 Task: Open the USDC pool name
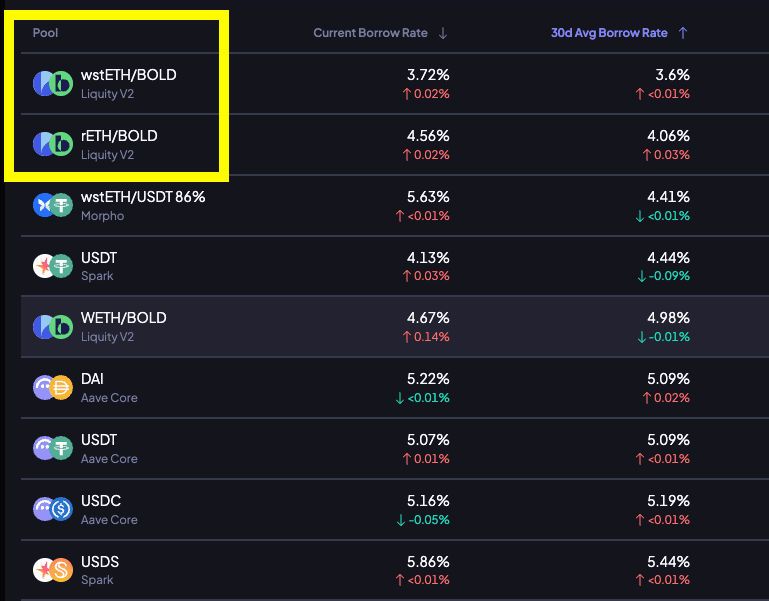click(x=101, y=500)
